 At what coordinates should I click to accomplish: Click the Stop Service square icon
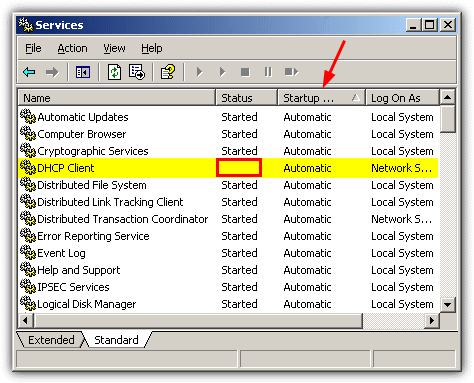245,72
